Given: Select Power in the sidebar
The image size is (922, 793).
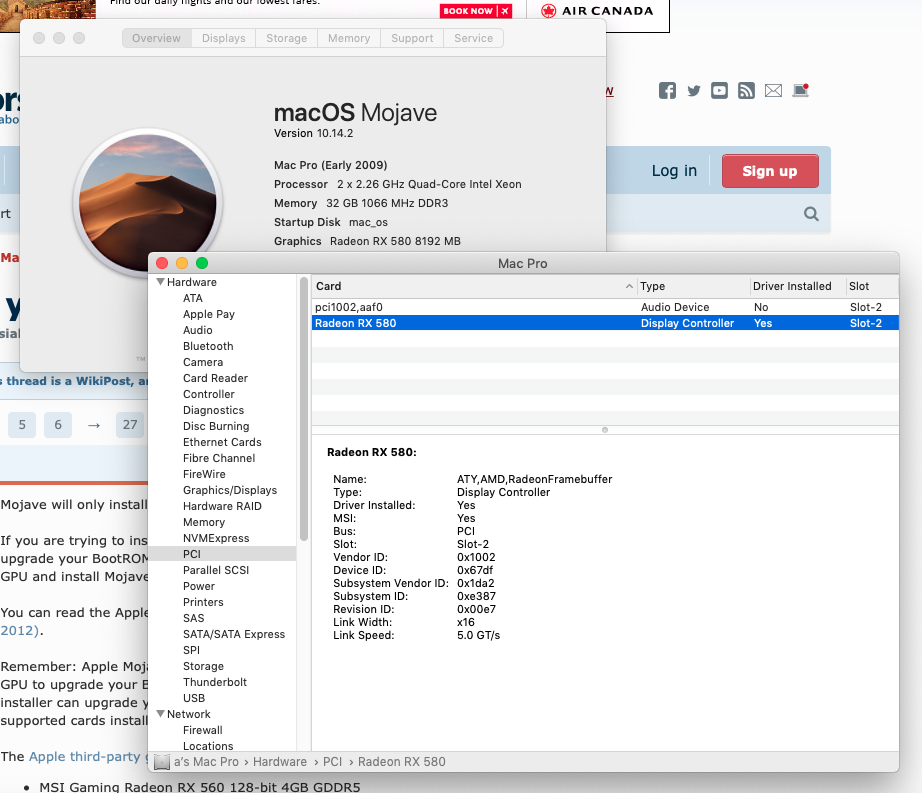Looking at the screenshot, I should click(199, 586).
